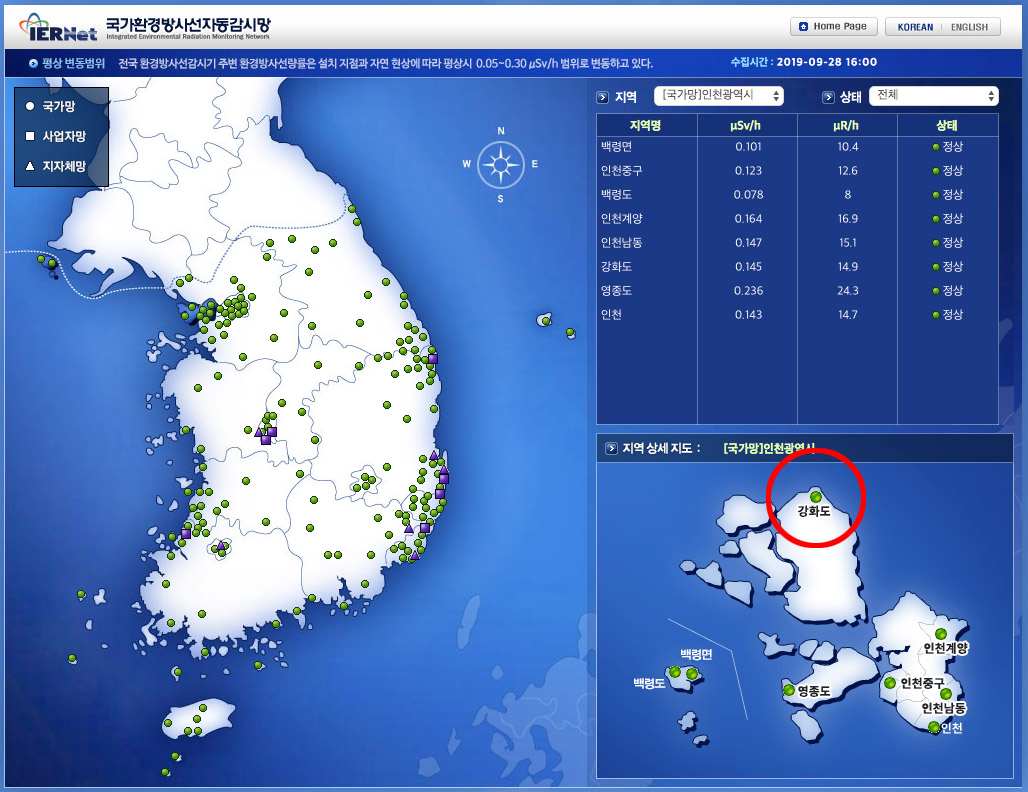Click the 지역명 column header
This screenshot has height=792, width=1028.
(646, 126)
